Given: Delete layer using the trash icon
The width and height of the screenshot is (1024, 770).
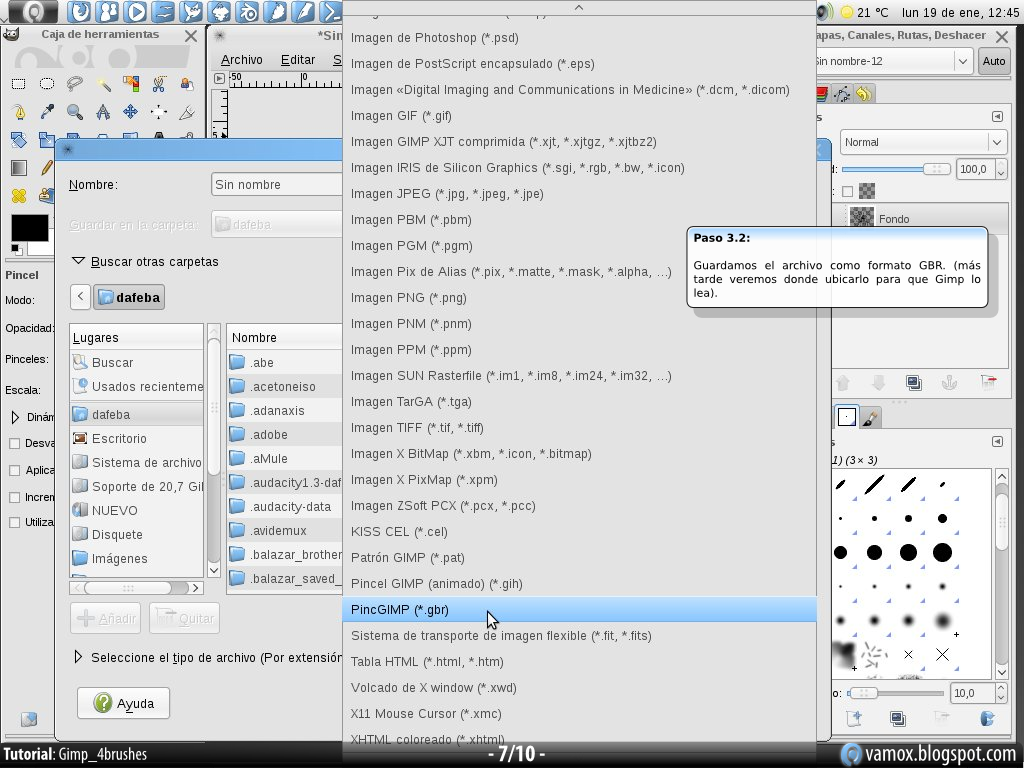Looking at the screenshot, I should pyautogui.click(x=988, y=383).
